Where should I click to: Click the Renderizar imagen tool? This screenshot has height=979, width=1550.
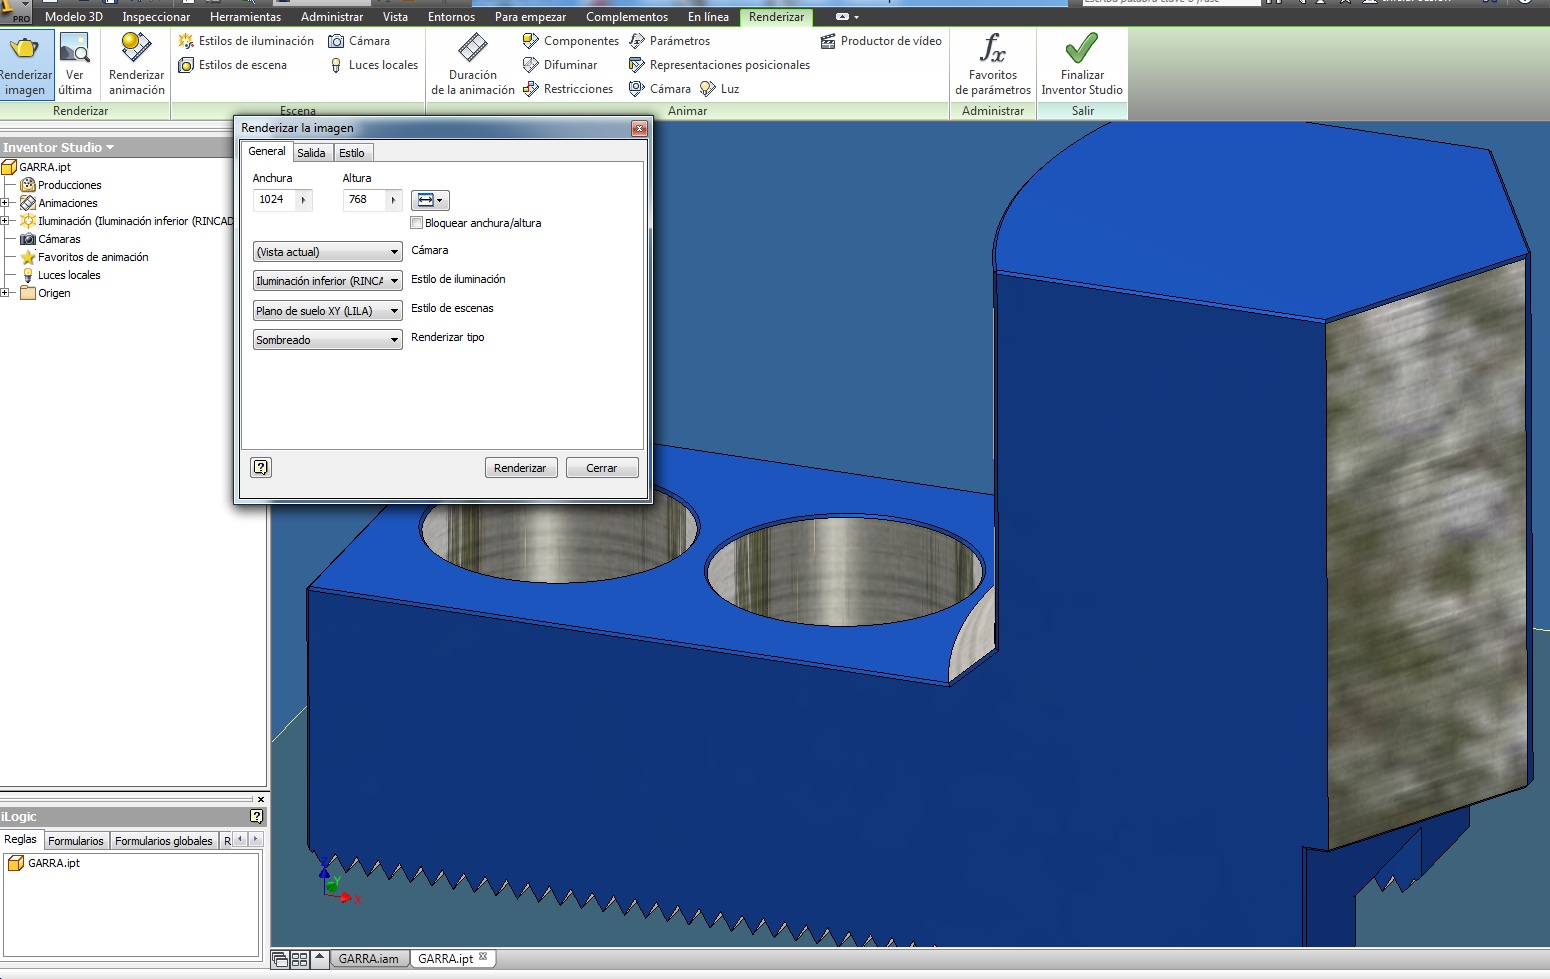click(26, 64)
